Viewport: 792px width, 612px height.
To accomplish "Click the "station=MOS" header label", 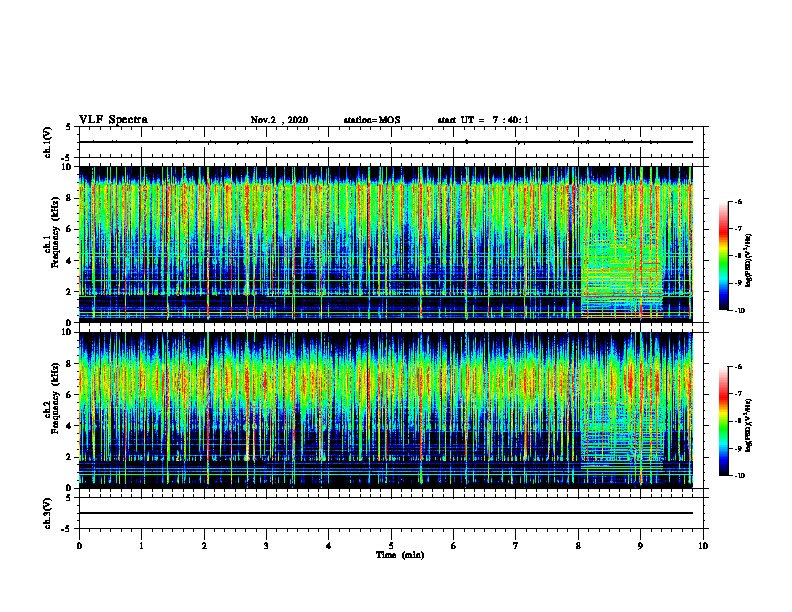I will [x=372, y=120].
